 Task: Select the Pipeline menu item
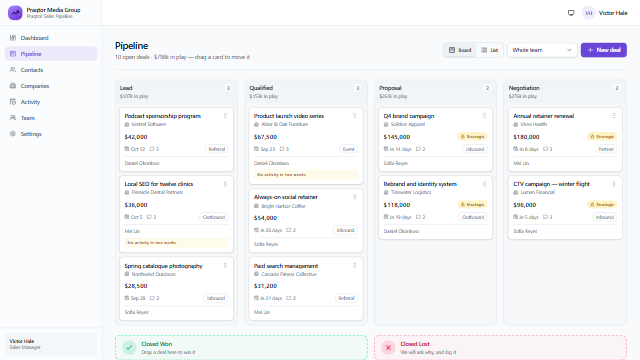coord(51,54)
